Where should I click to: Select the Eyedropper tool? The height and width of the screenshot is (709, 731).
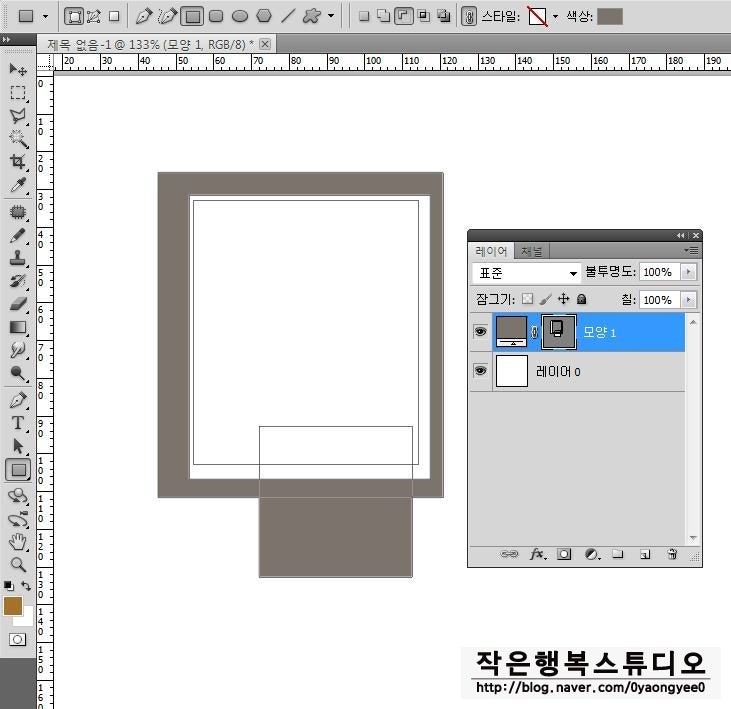18,185
